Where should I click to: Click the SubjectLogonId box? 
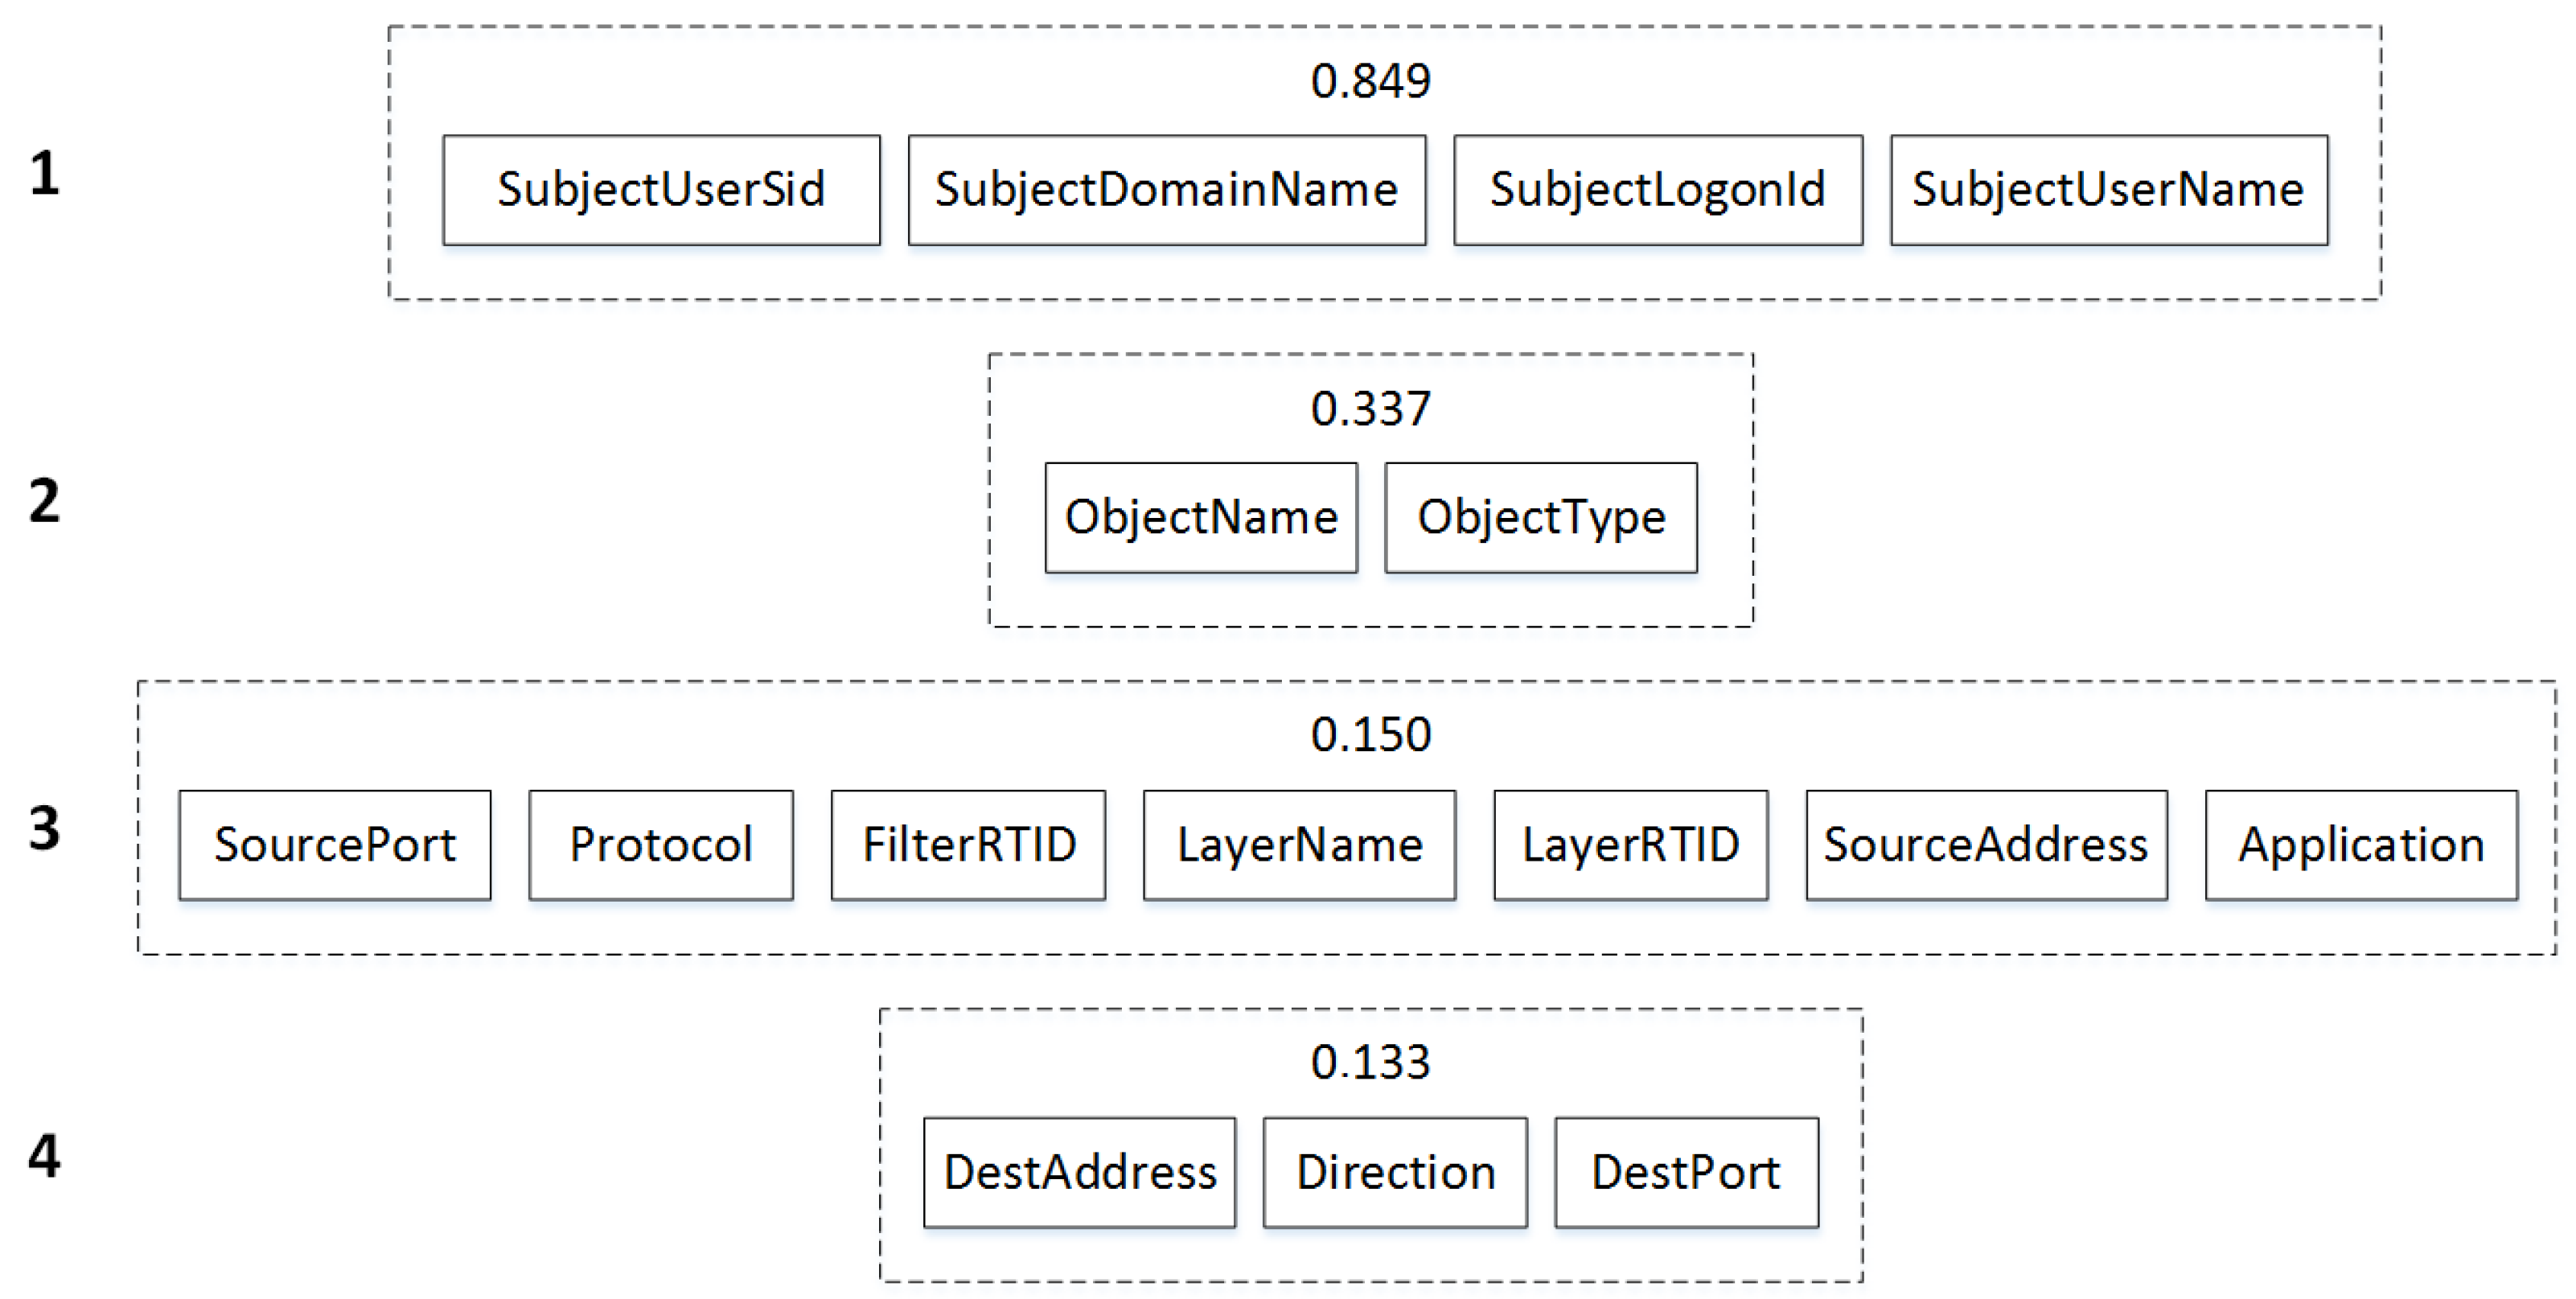click(x=1657, y=190)
